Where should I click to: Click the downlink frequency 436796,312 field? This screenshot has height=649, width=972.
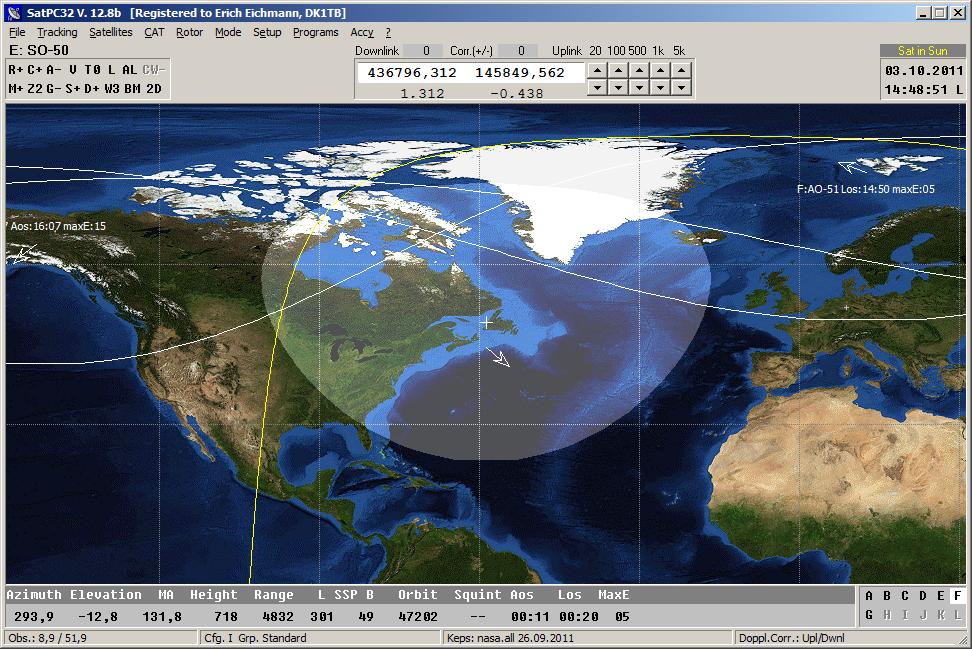(x=412, y=73)
